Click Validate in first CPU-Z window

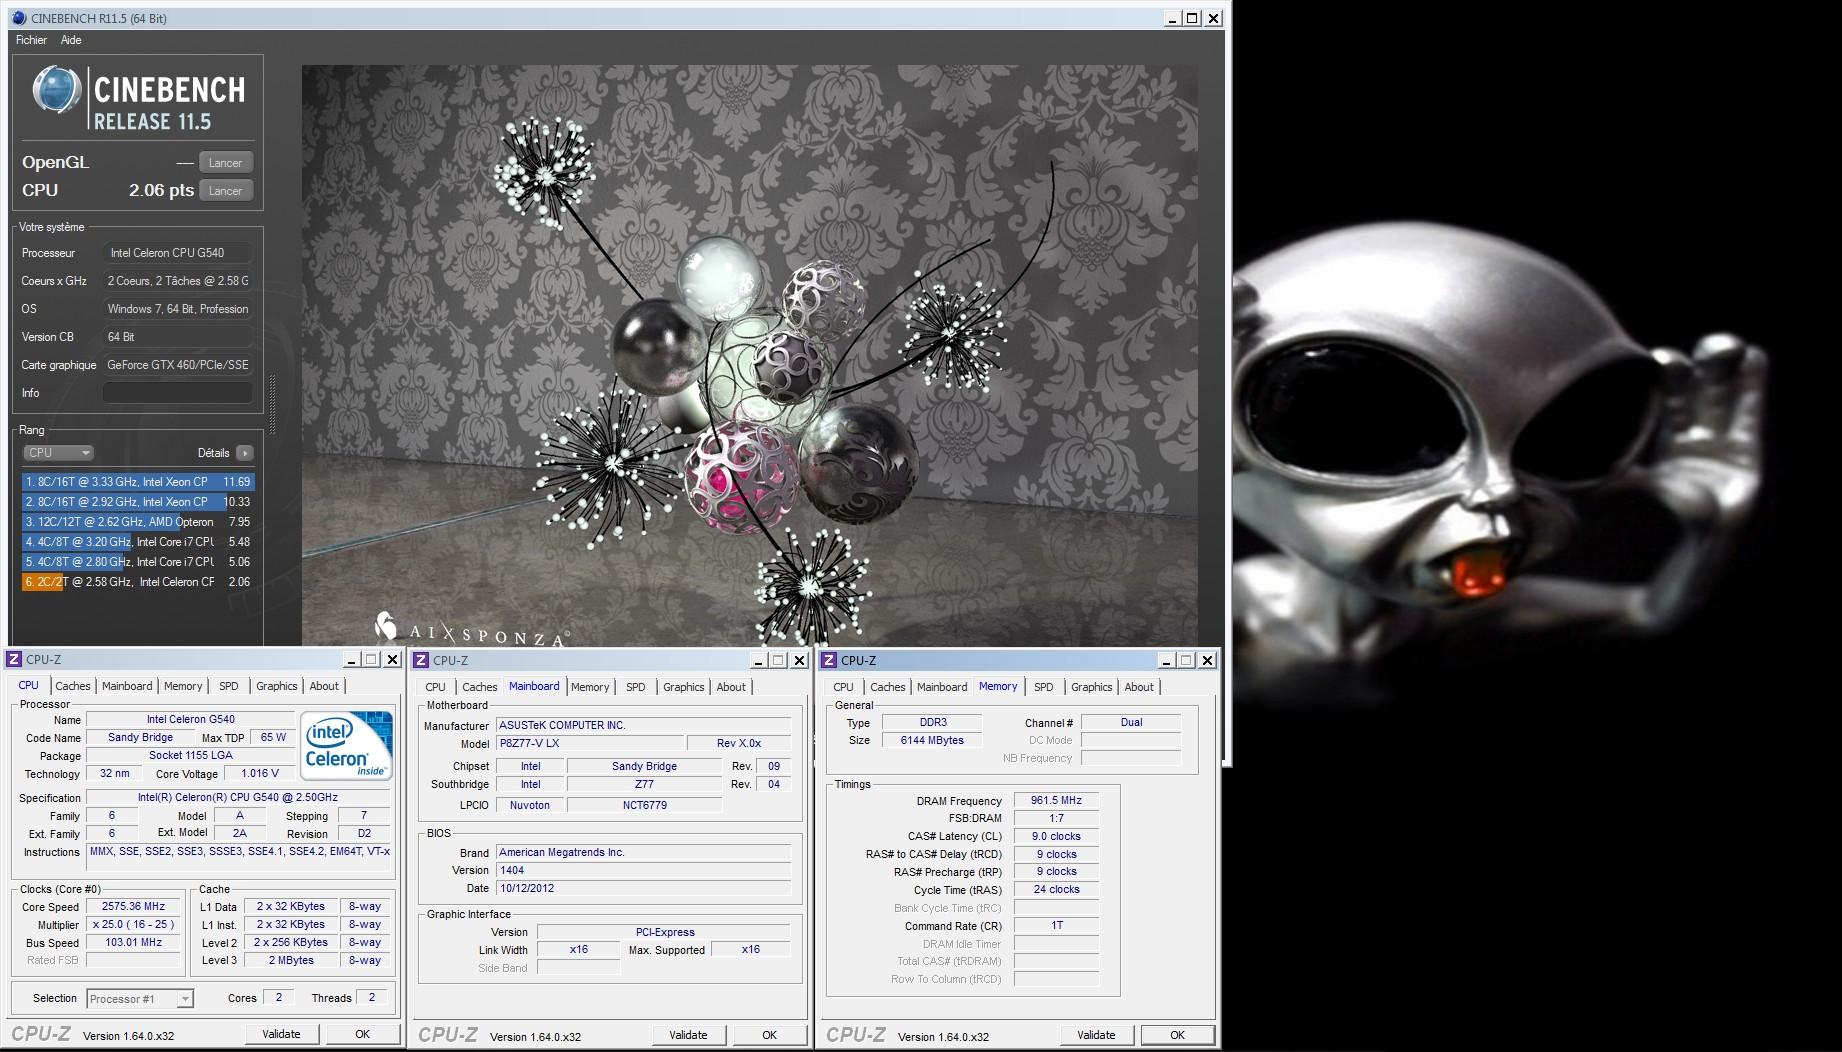point(281,1034)
